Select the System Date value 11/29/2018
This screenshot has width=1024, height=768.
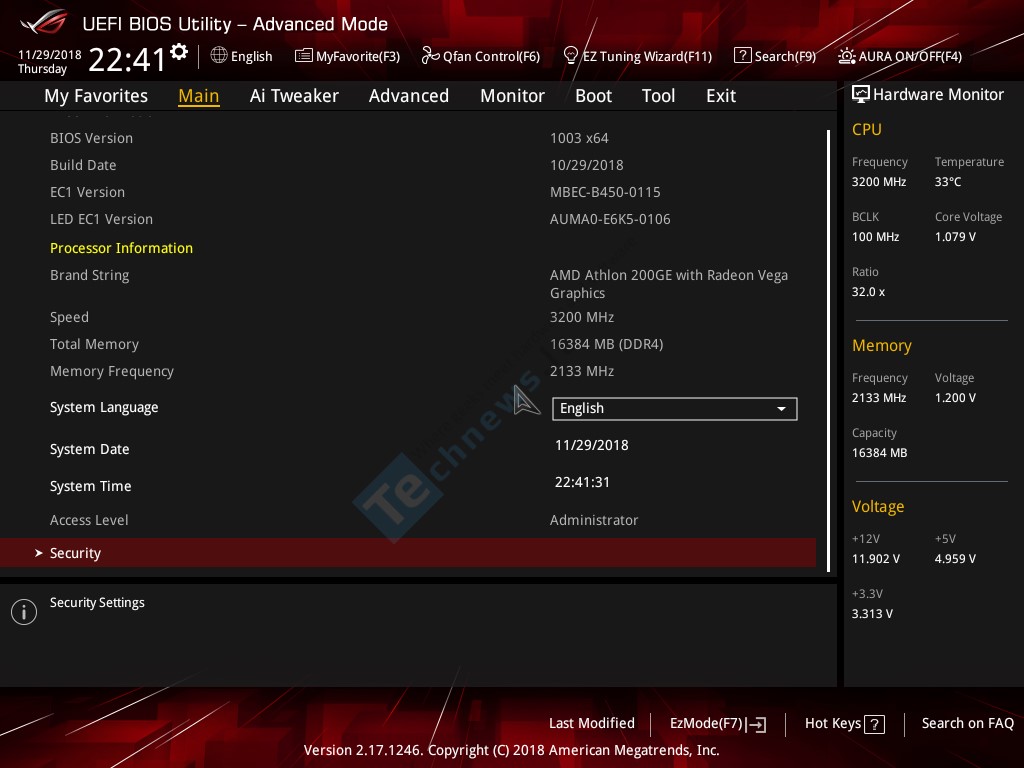pos(592,445)
